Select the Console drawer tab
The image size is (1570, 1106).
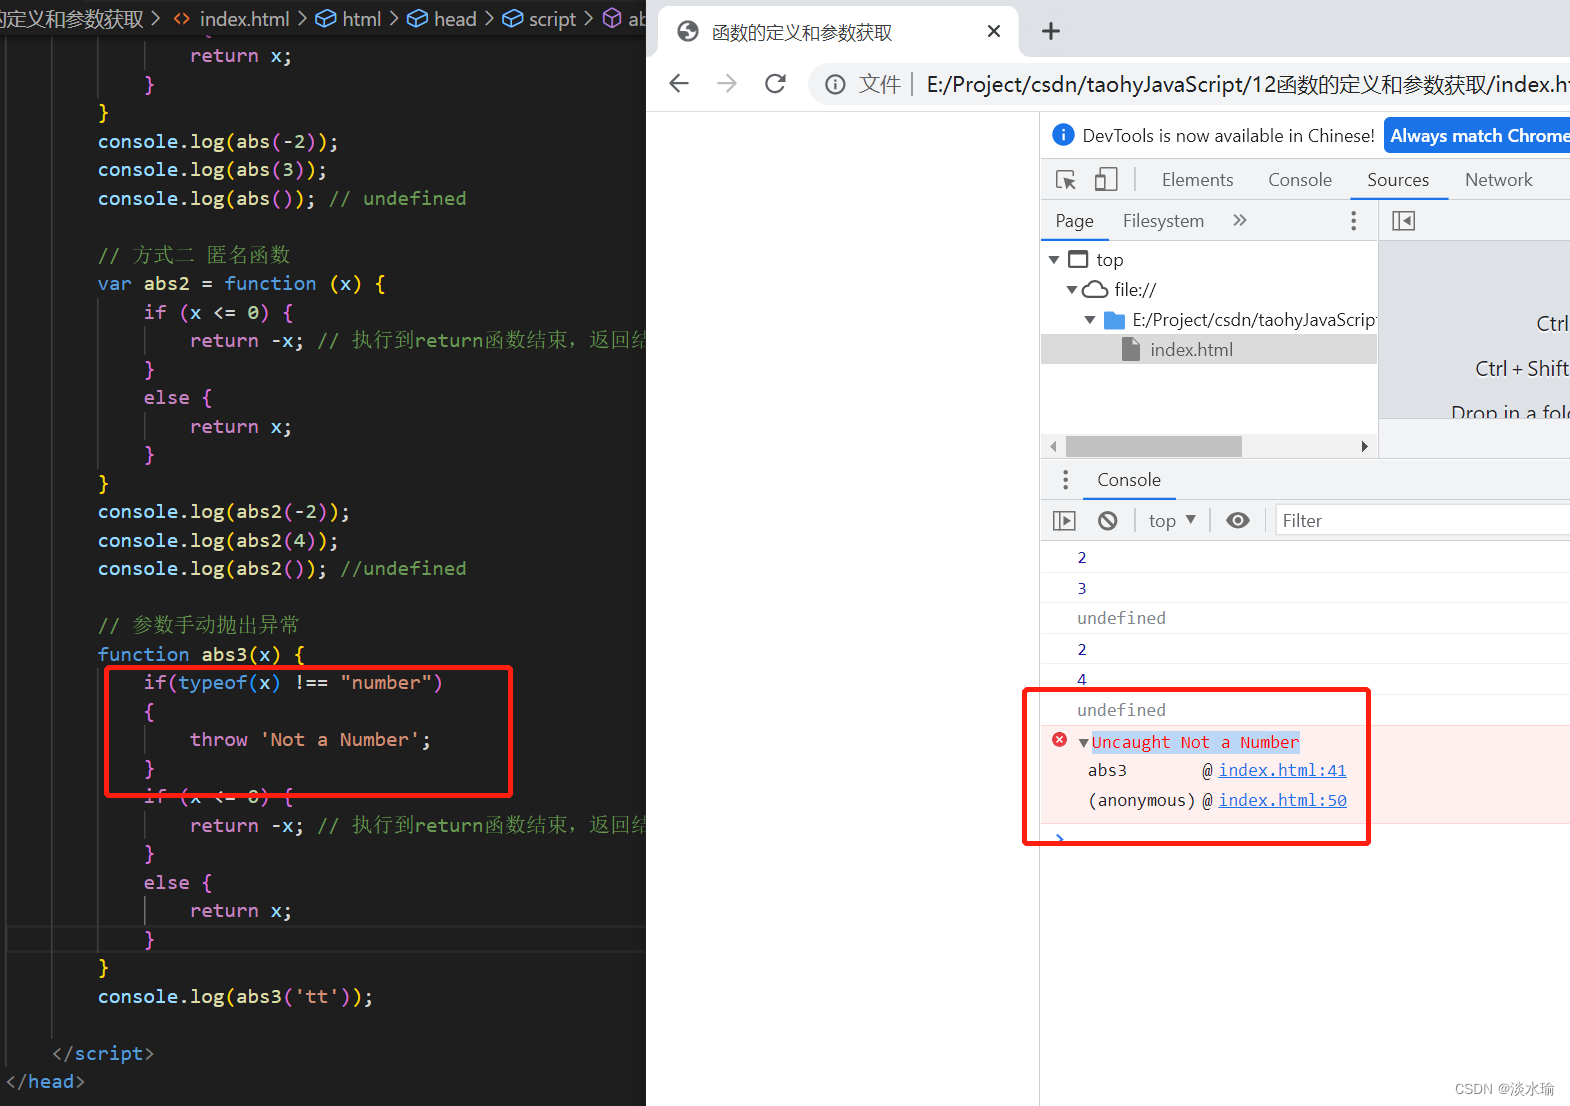[x=1129, y=480]
